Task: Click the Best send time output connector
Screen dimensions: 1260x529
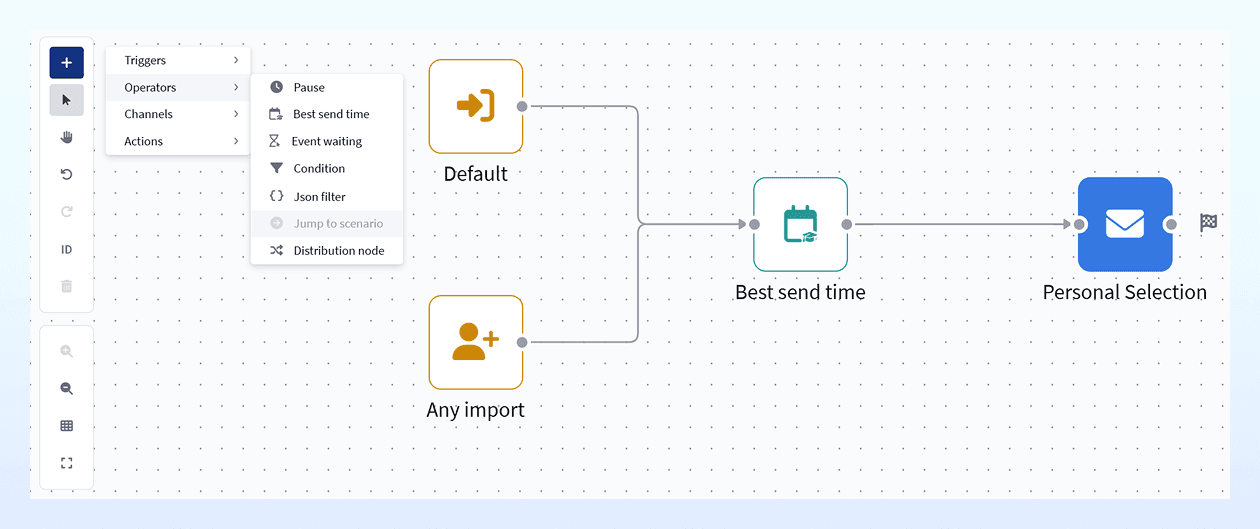Action: click(847, 224)
